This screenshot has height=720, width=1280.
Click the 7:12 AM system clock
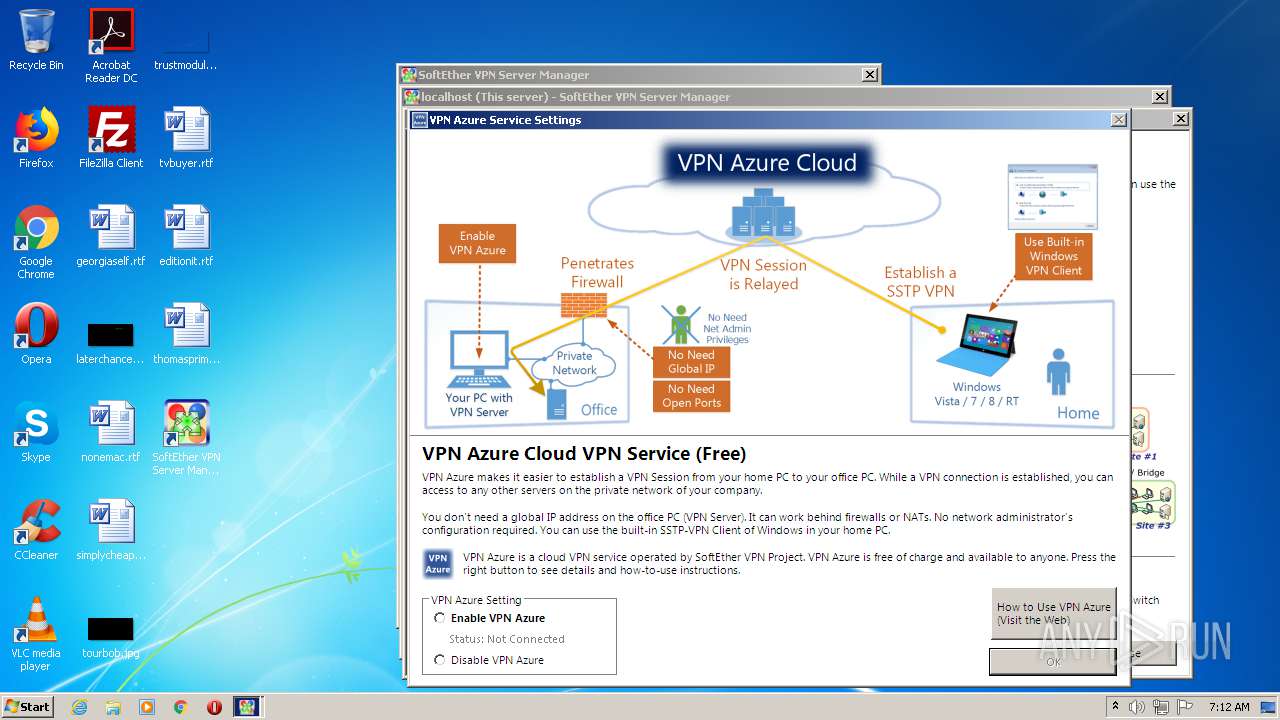[x=1229, y=706]
